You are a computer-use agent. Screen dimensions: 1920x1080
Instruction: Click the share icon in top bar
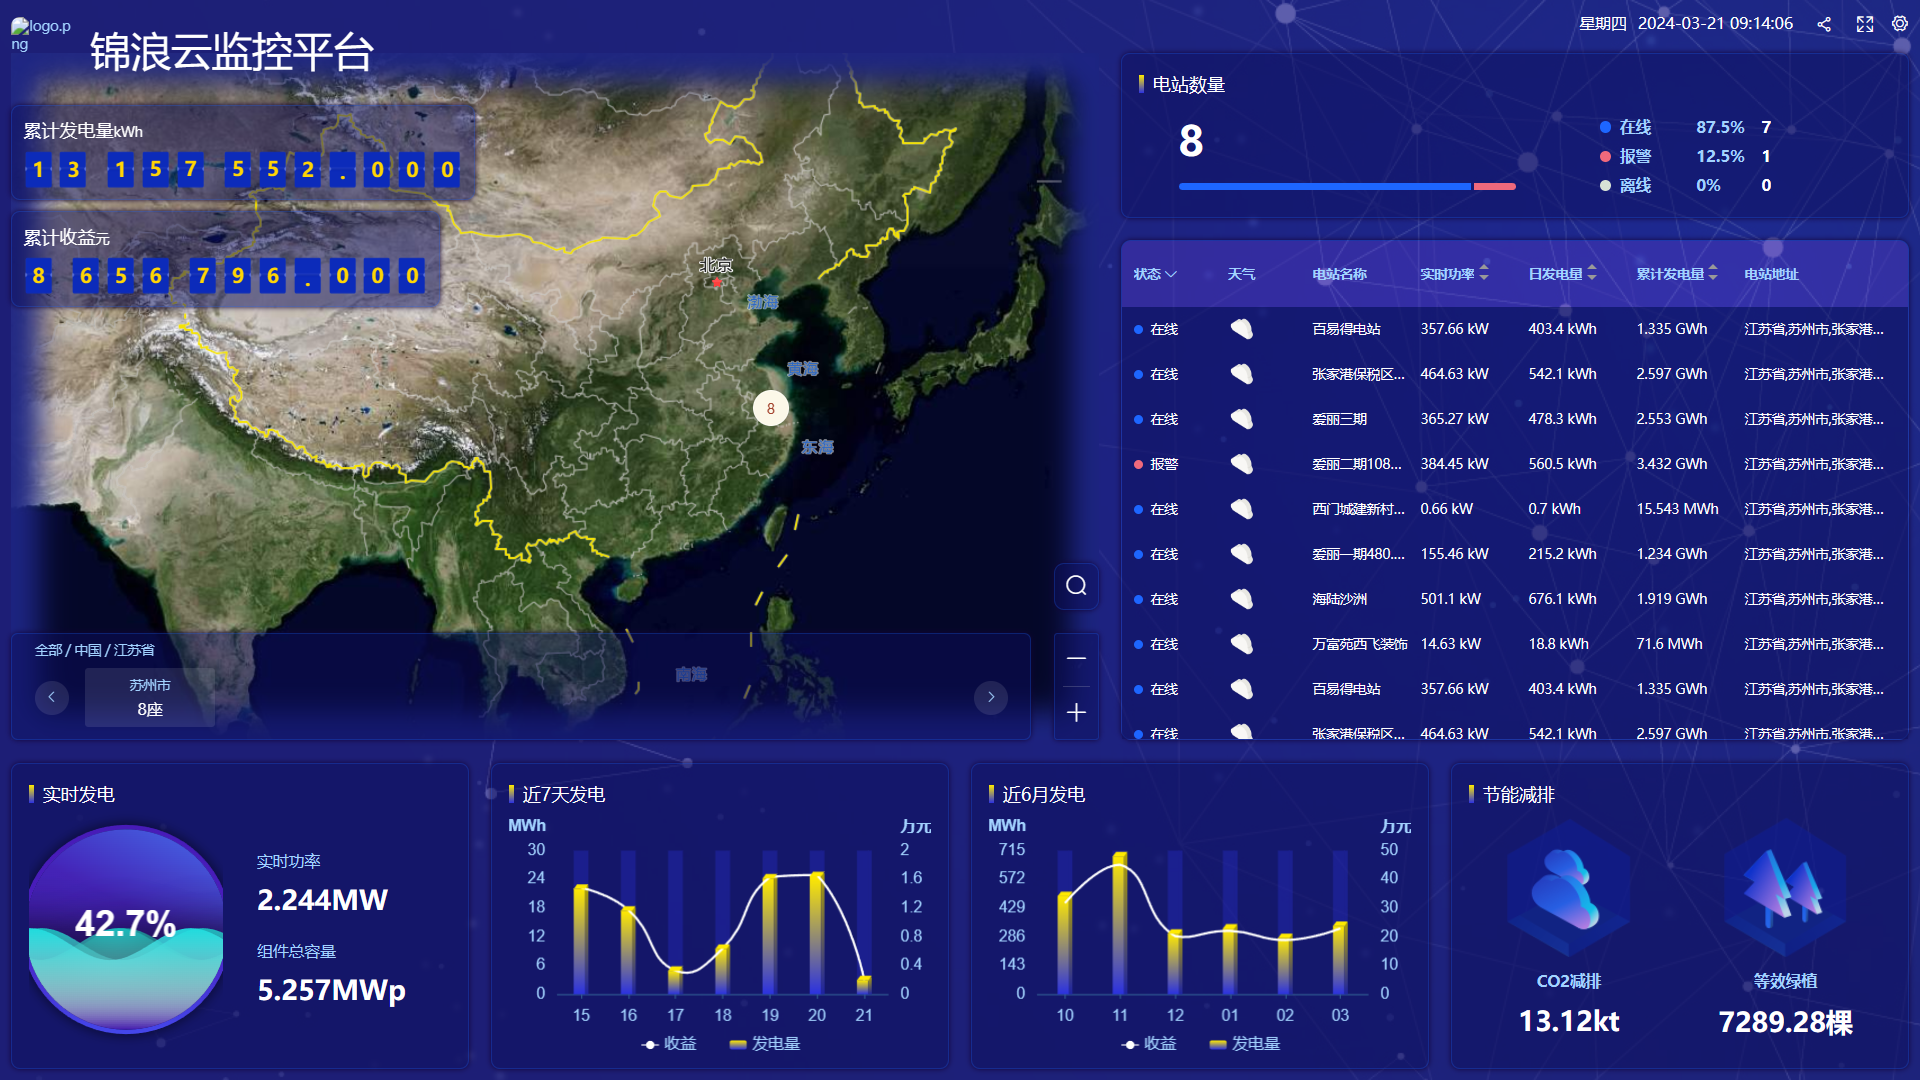click(x=1824, y=24)
